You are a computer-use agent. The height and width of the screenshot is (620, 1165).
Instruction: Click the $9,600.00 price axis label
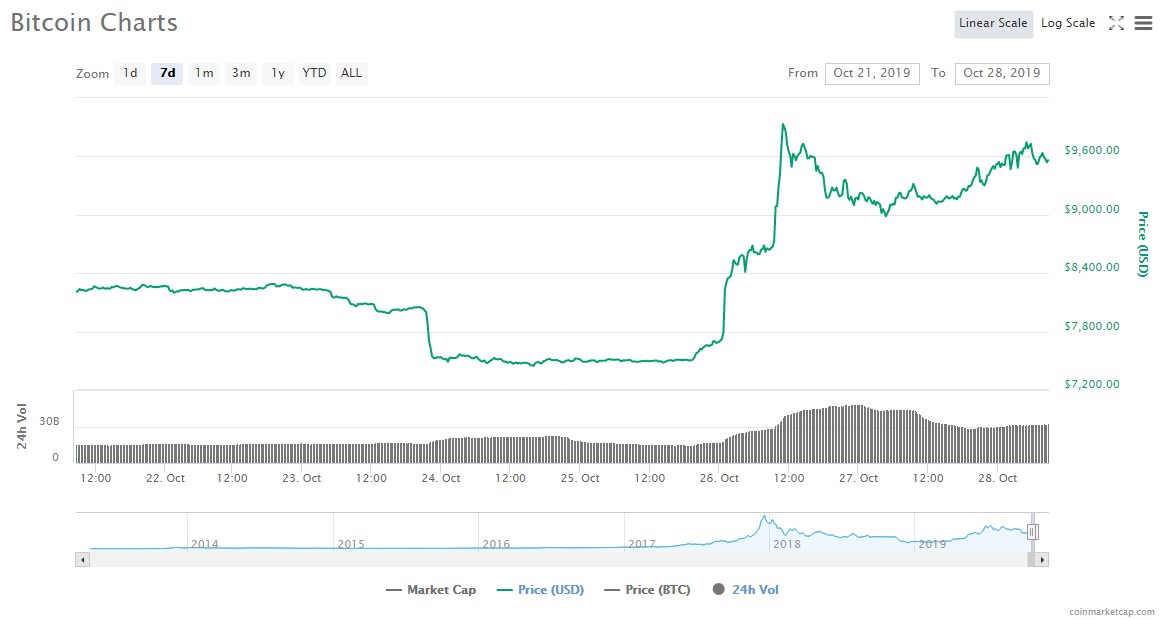pyautogui.click(x=1091, y=150)
